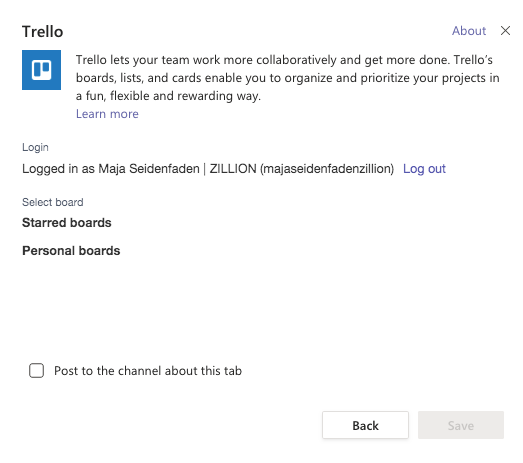
Task: Click the Trello logo icon
Action: pyautogui.click(x=41, y=70)
